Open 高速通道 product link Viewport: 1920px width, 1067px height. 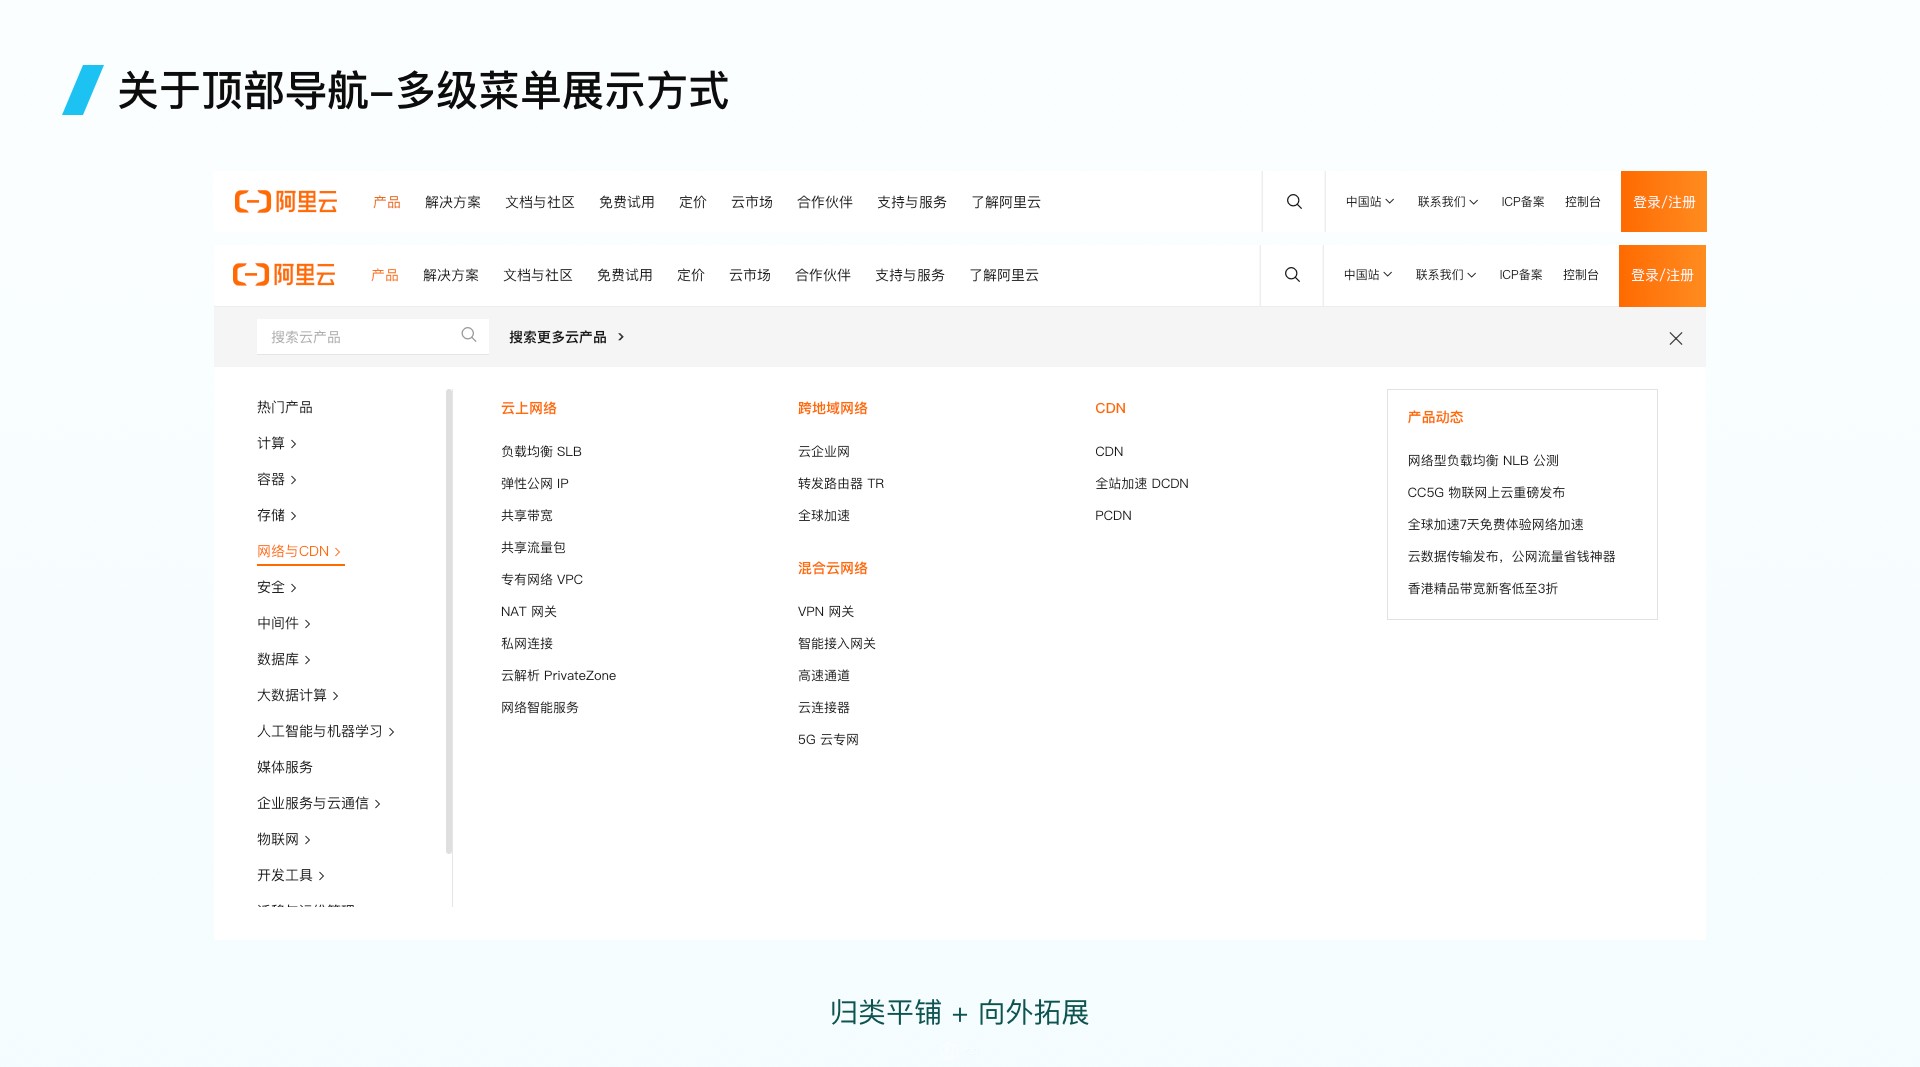824,675
